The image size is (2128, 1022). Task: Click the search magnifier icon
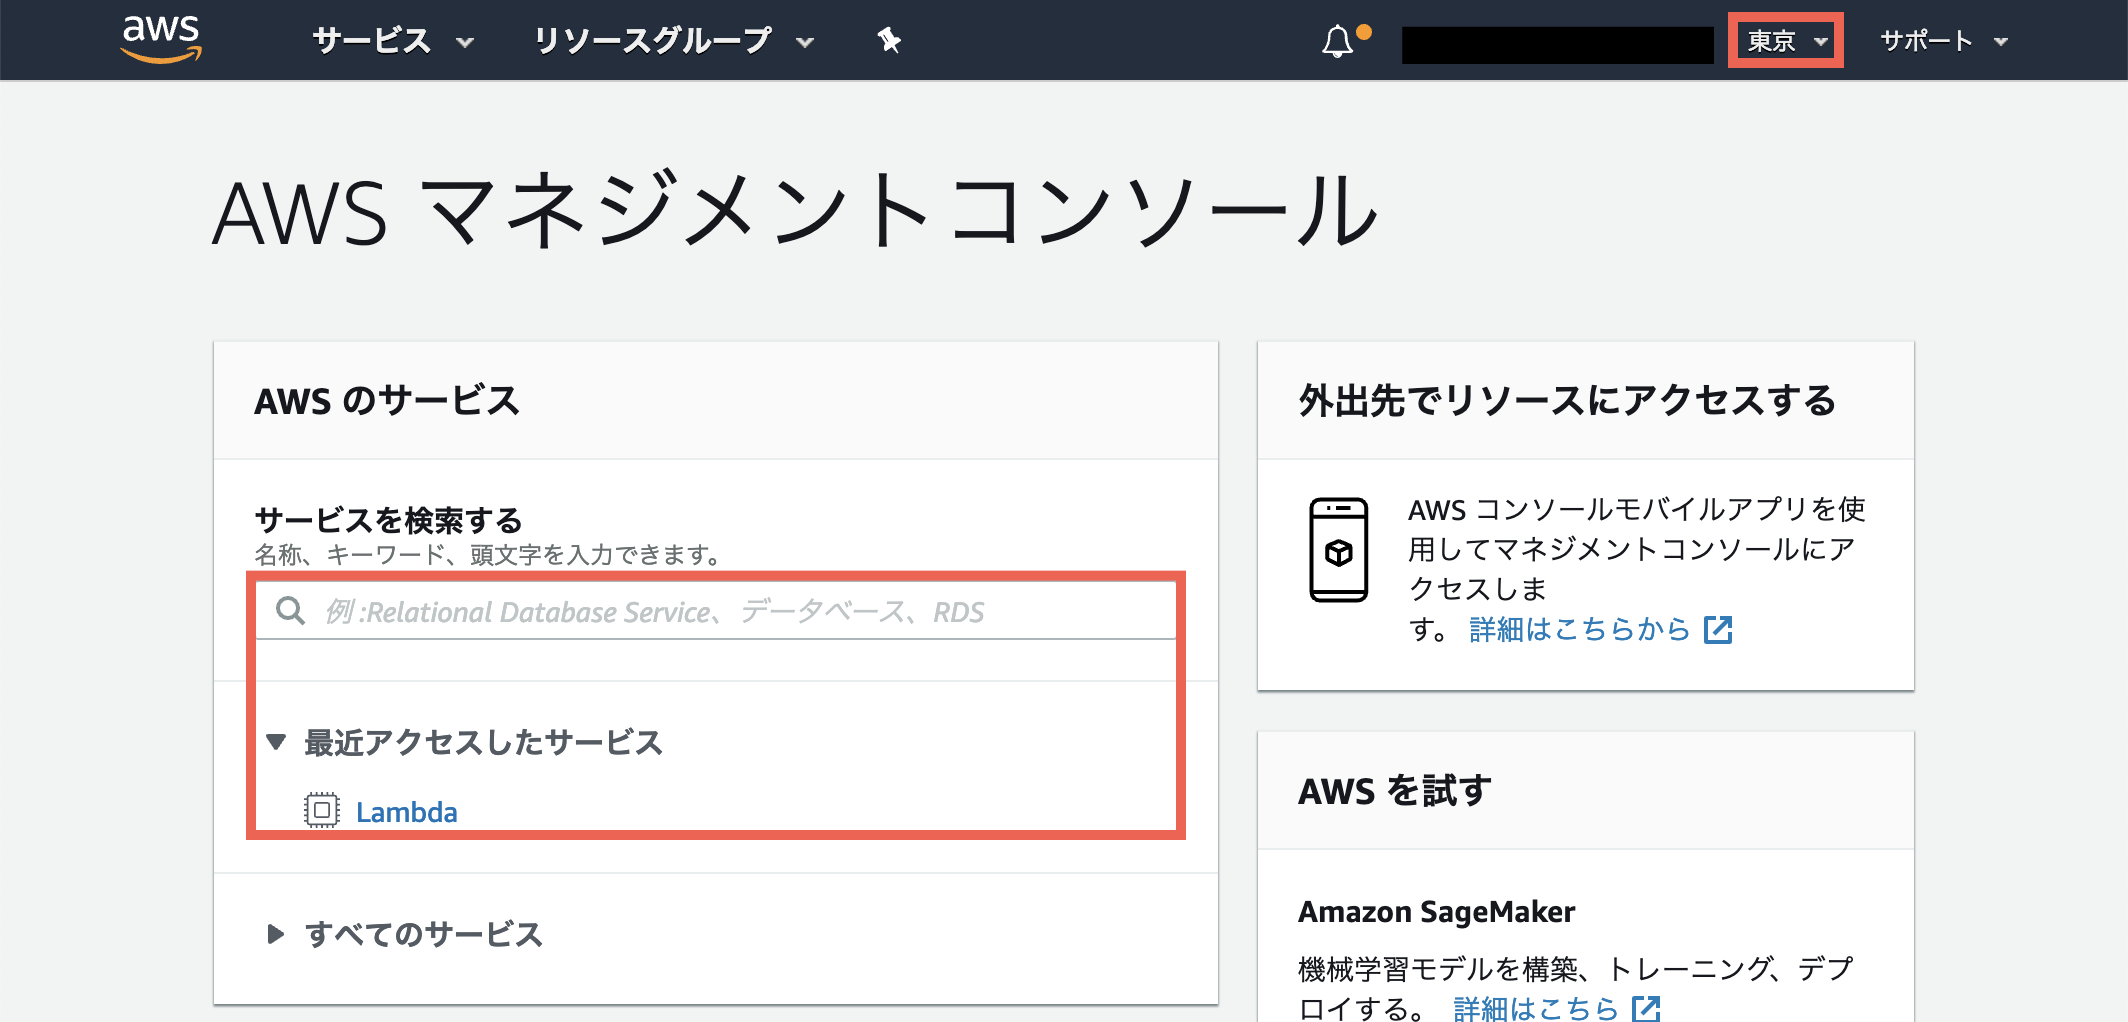291,611
